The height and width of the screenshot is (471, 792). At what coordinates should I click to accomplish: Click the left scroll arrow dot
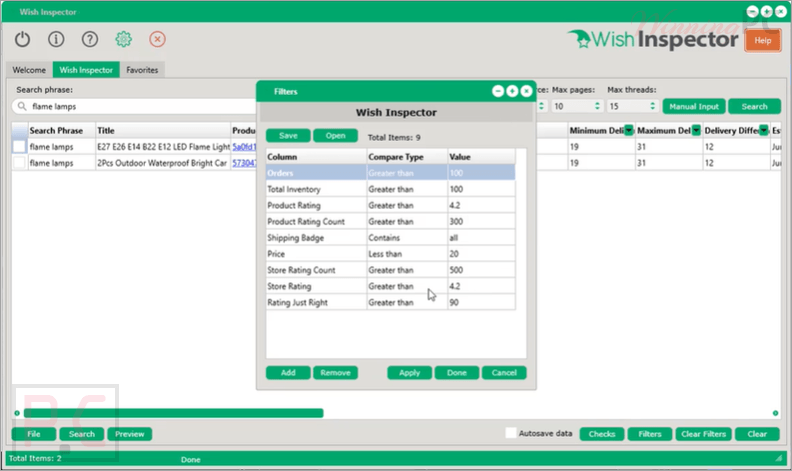17,413
